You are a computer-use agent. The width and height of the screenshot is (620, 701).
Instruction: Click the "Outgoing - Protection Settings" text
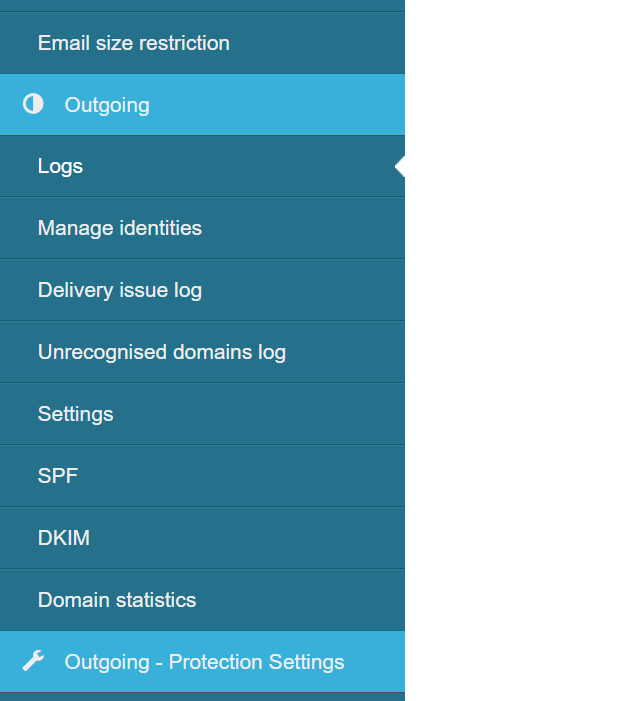[x=204, y=662]
